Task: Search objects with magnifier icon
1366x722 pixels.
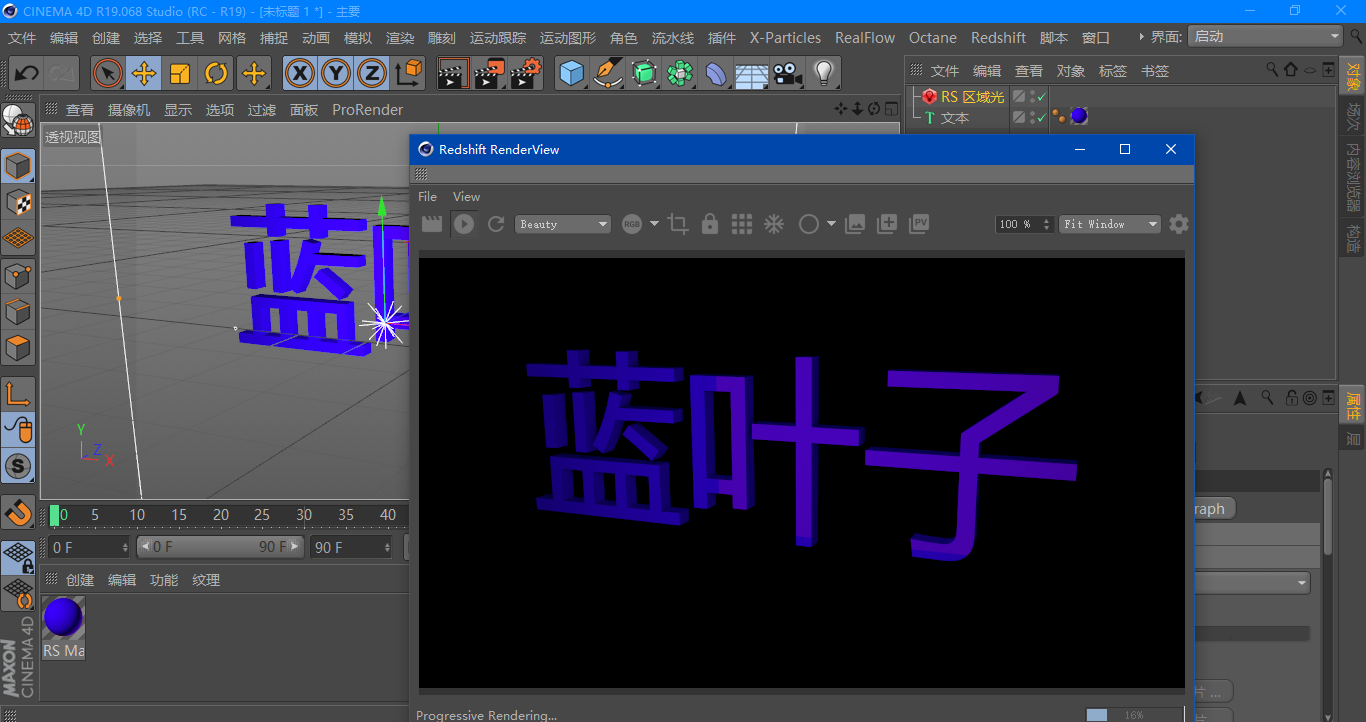Action: [x=1272, y=70]
